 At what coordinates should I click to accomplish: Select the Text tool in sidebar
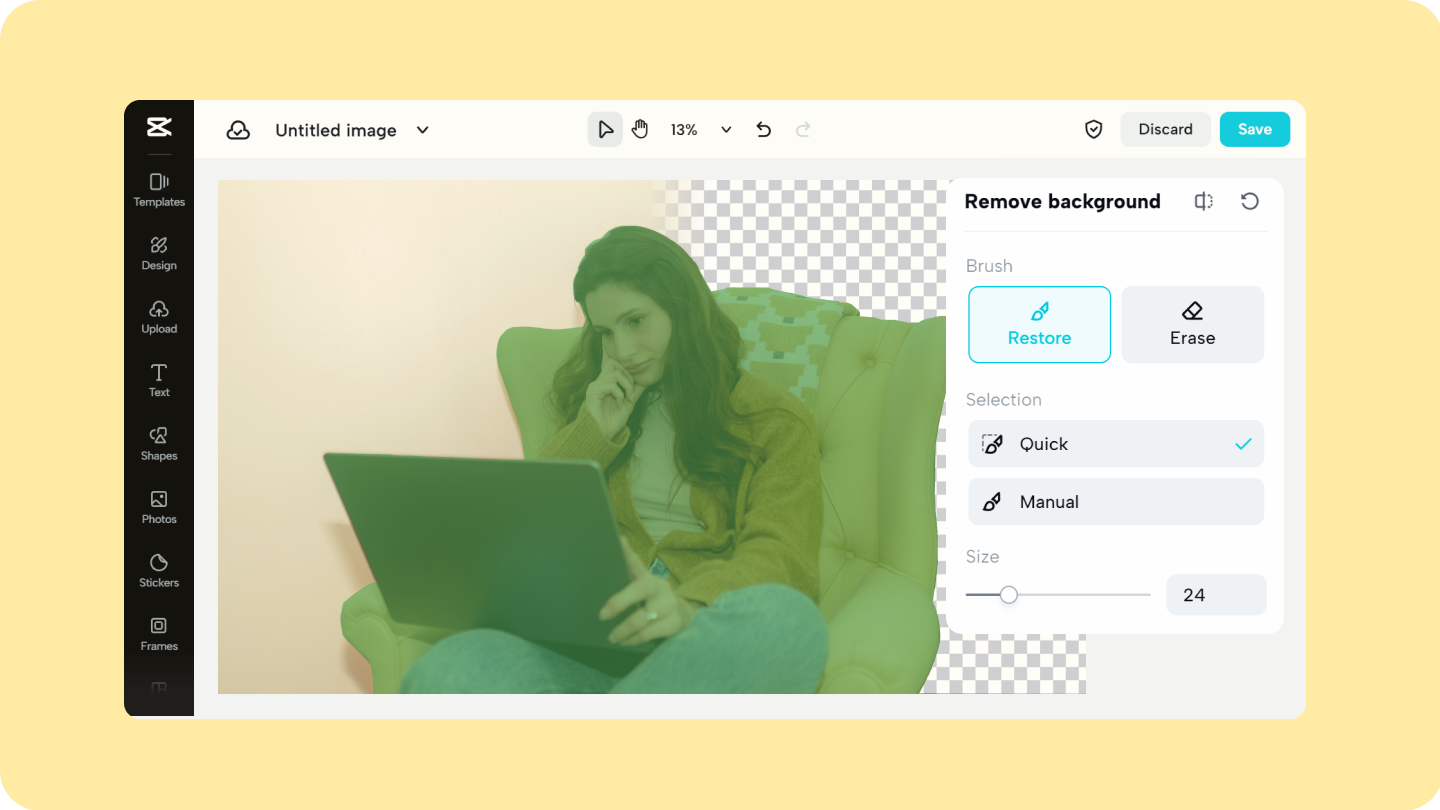point(159,380)
